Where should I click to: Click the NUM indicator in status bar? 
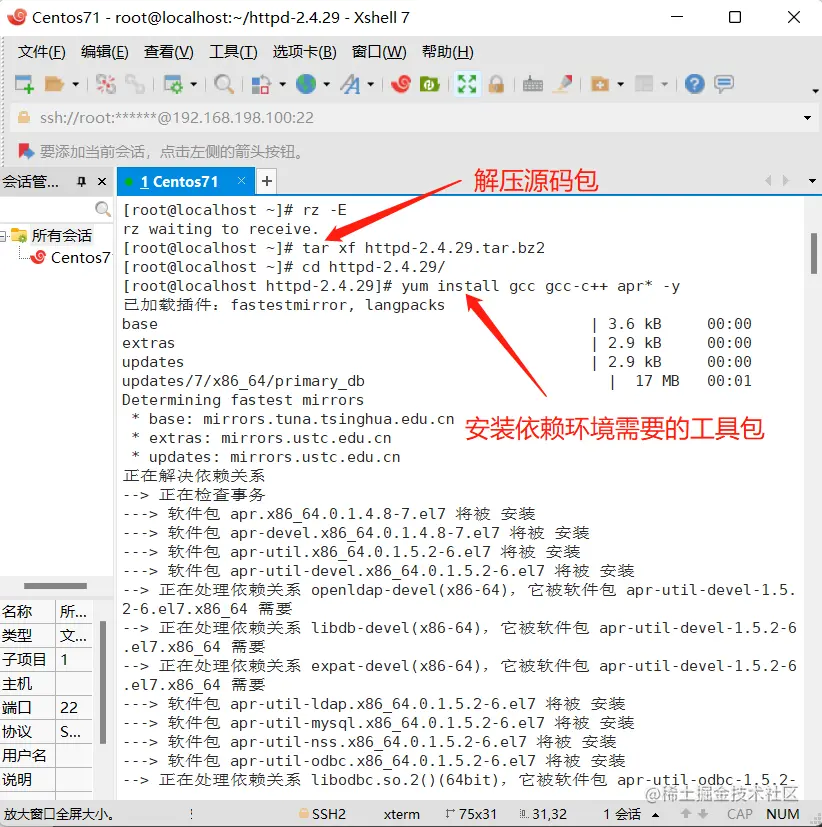coord(782,814)
